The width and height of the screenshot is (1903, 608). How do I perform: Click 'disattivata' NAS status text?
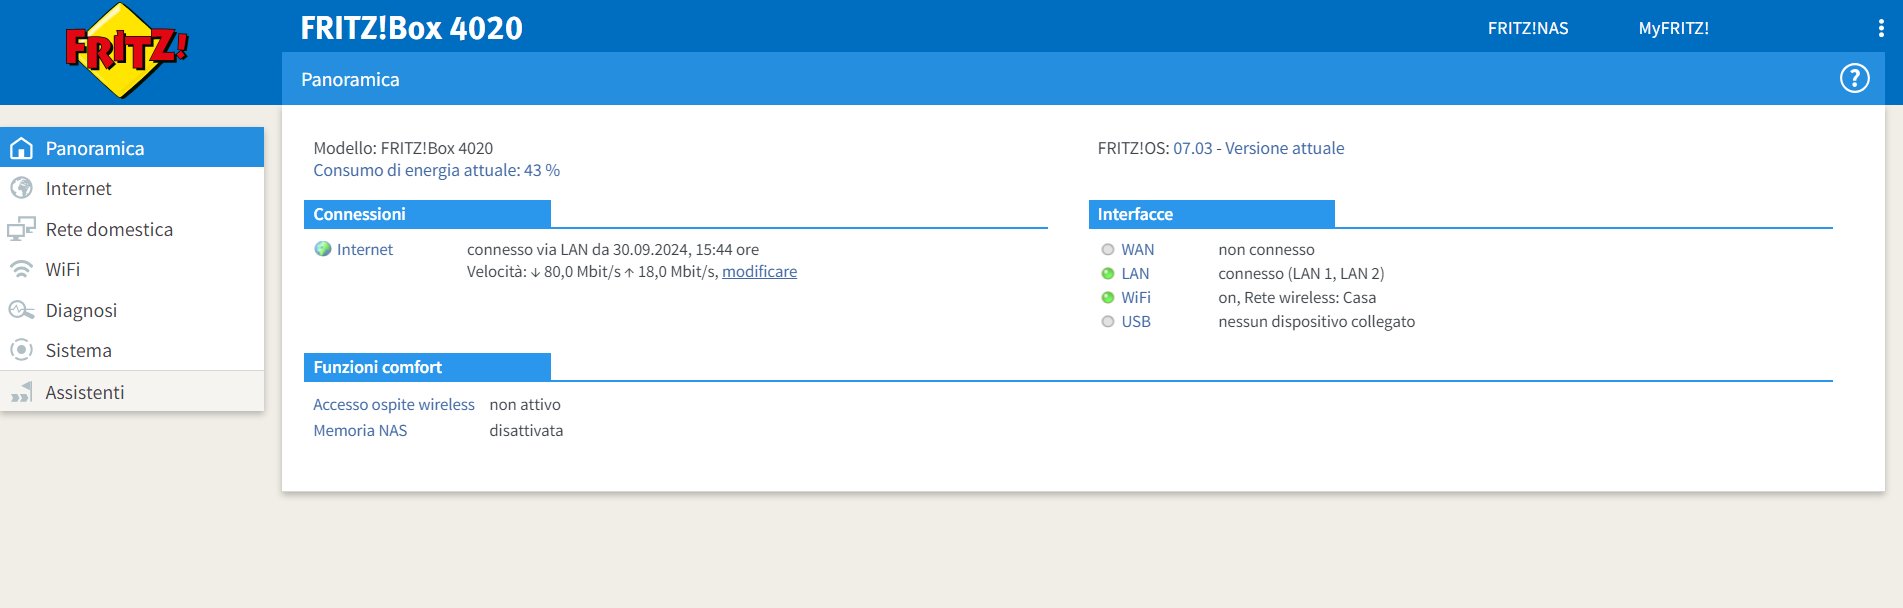click(x=526, y=430)
